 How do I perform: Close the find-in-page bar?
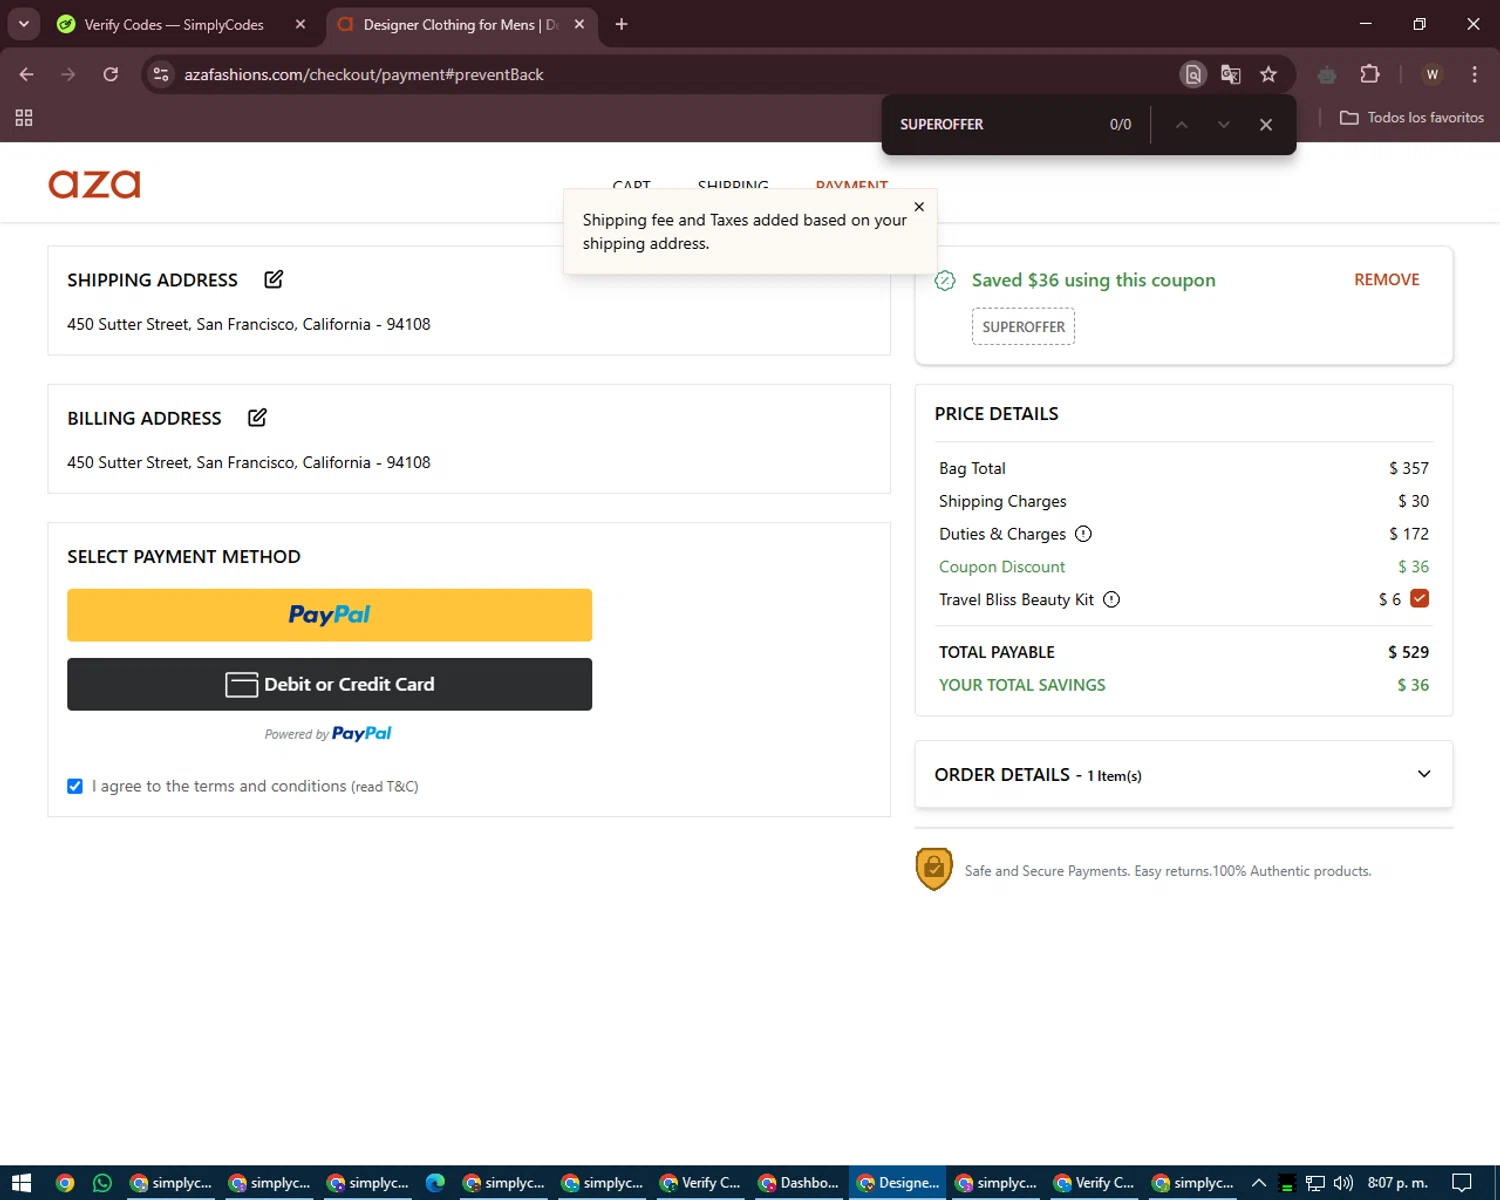point(1266,125)
